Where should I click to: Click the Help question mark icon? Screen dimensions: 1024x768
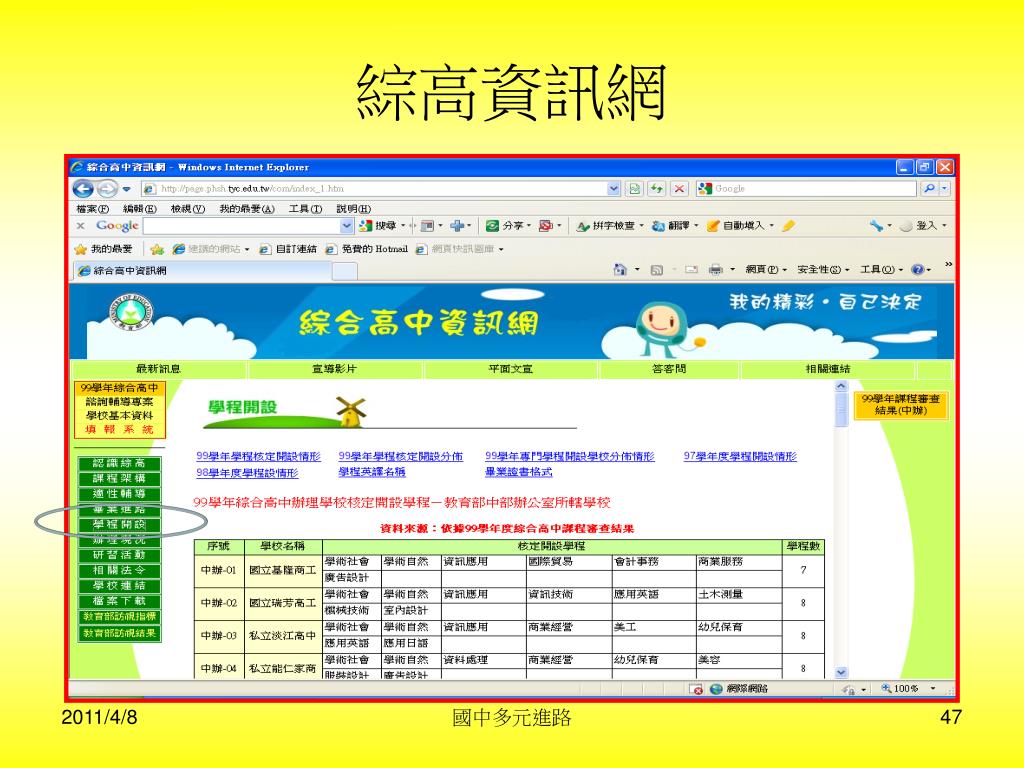point(917,270)
